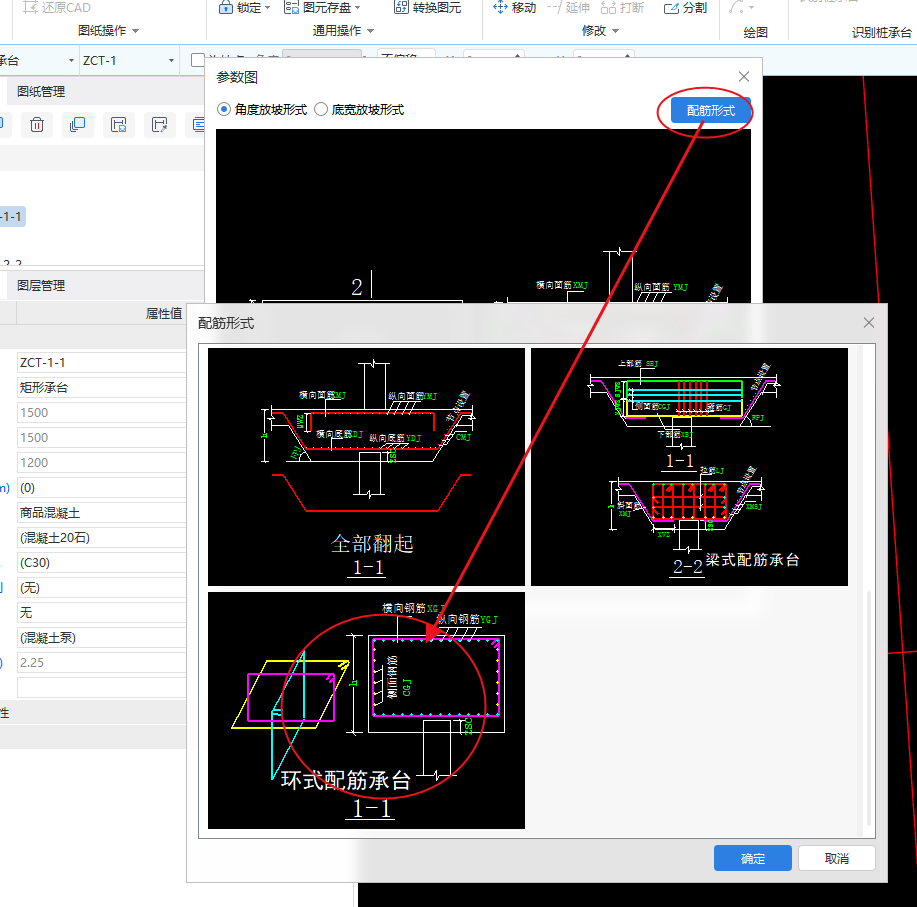Select 角度放坡形式 radio option
Screen dimensions: 917x907
262,109
